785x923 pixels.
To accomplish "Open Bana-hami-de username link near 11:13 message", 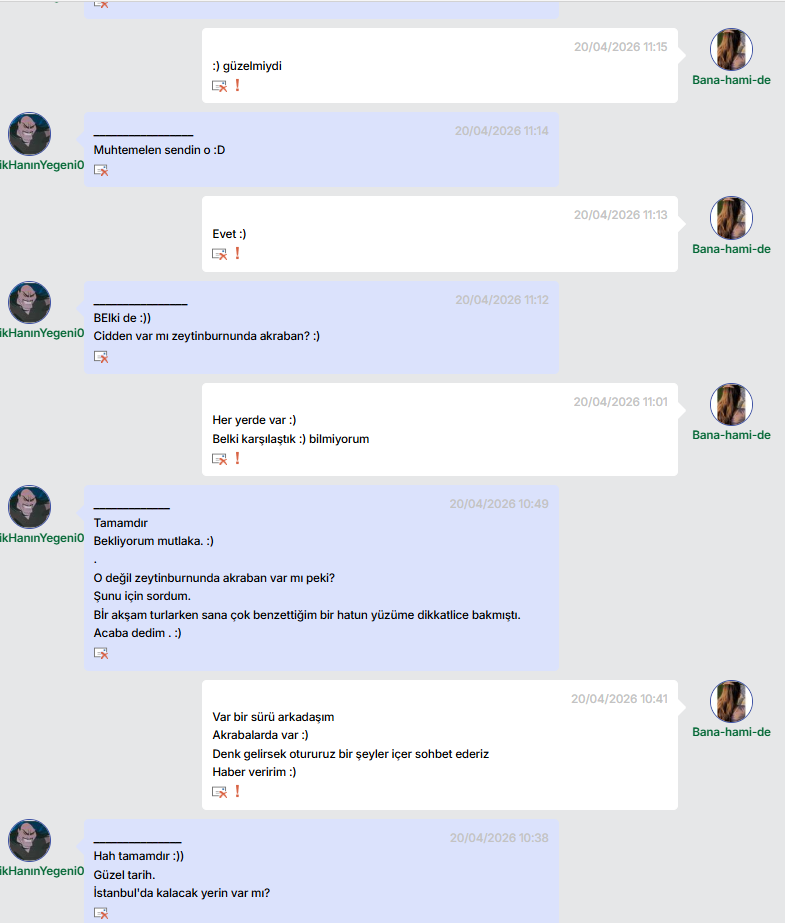I will click(731, 249).
